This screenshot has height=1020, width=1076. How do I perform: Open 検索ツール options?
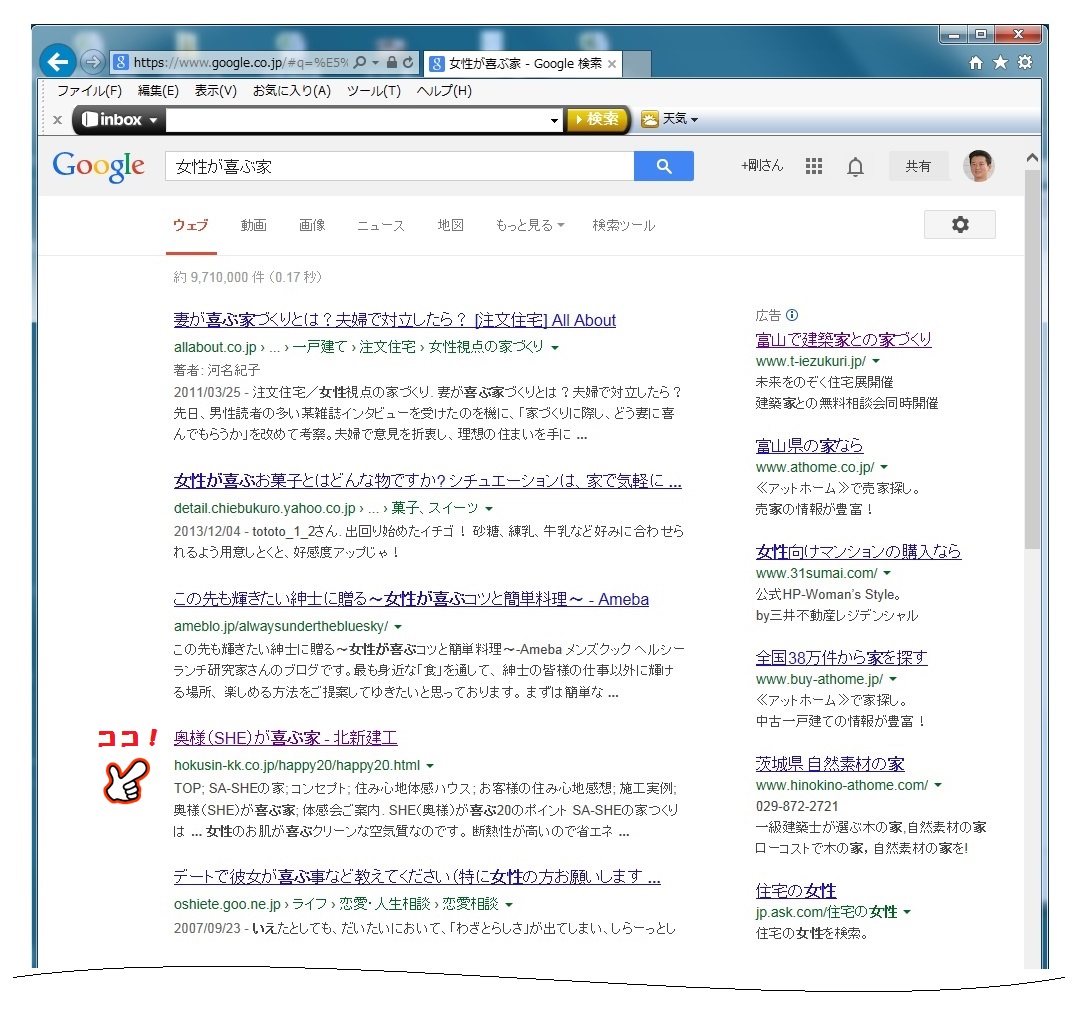pos(624,225)
